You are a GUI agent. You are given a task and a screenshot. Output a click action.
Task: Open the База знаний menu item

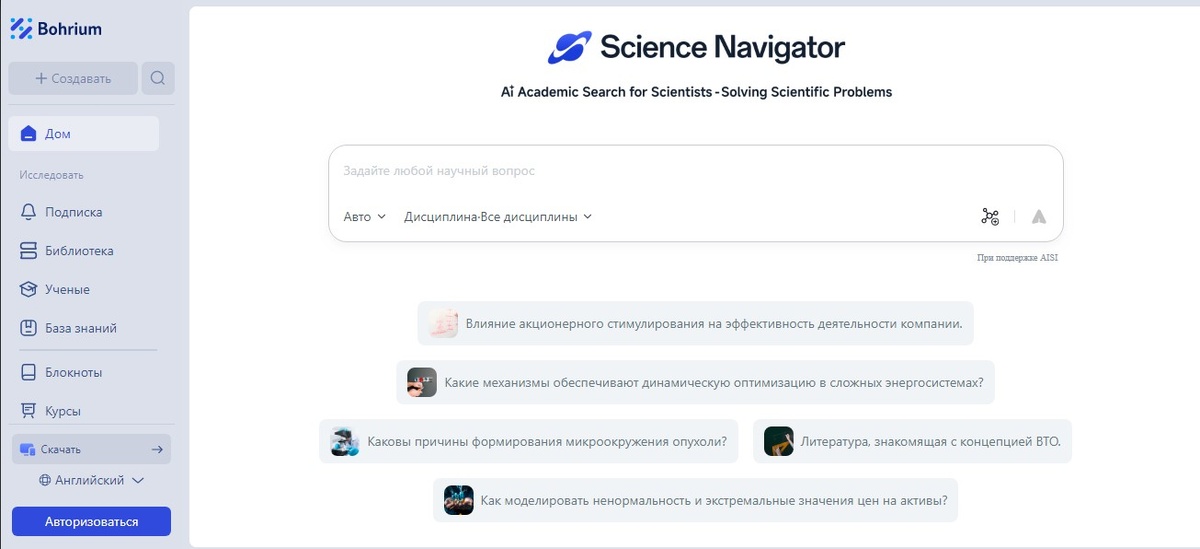pos(80,328)
